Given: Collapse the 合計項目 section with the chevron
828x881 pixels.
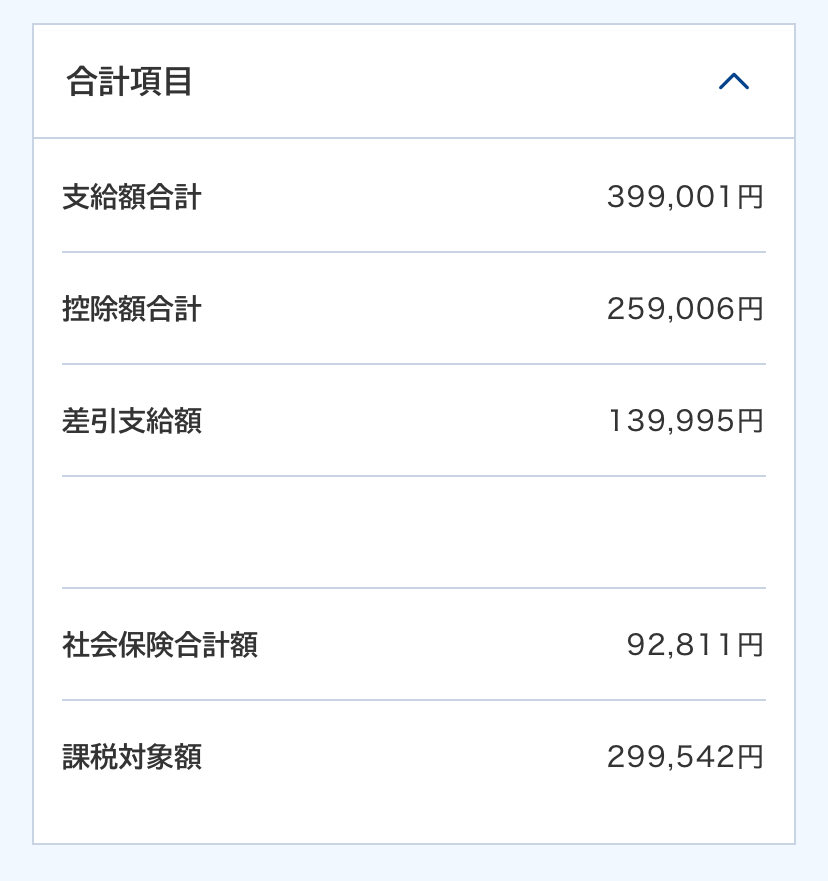Looking at the screenshot, I should point(734,81).
